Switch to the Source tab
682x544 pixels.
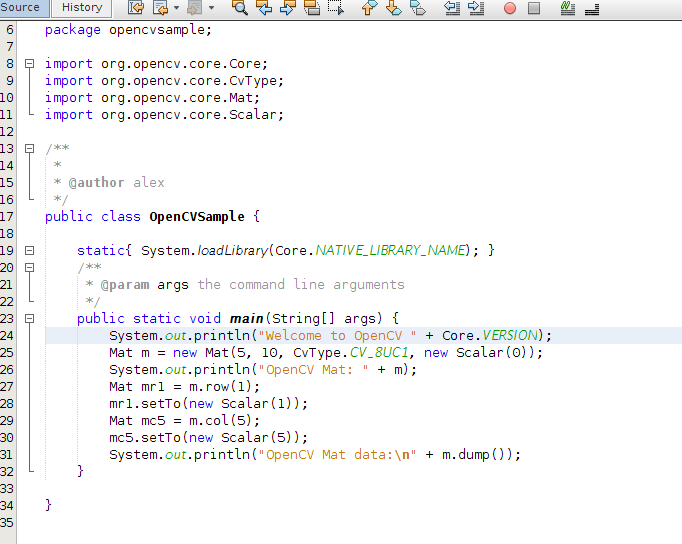click(x=20, y=8)
